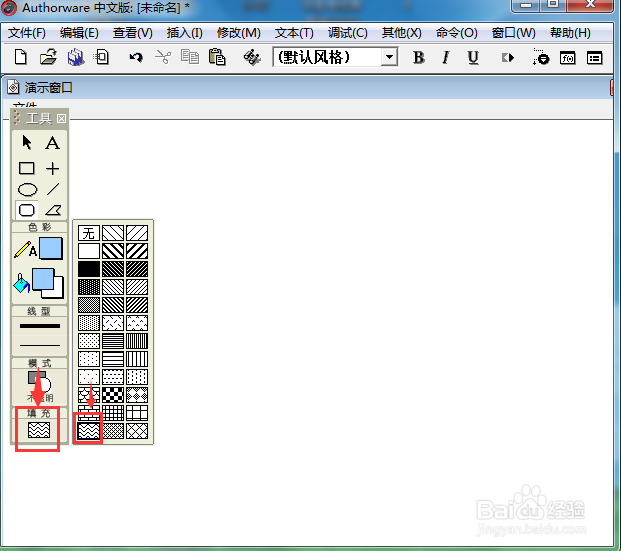Click the Import toolbar icon
The height and width of the screenshot is (551, 621).
(101, 57)
